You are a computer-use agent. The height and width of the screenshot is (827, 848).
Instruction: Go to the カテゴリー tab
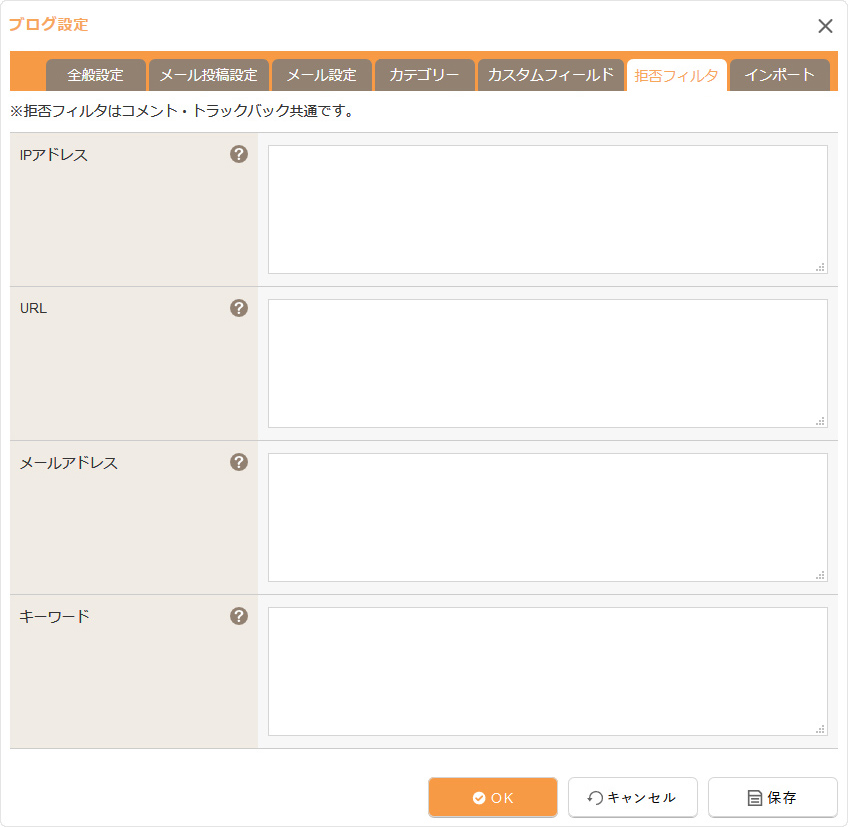(x=425, y=75)
